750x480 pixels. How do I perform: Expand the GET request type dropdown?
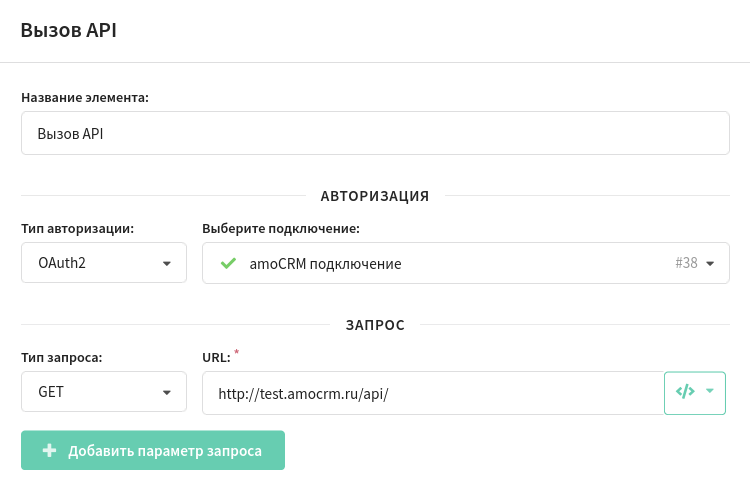(104, 392)
